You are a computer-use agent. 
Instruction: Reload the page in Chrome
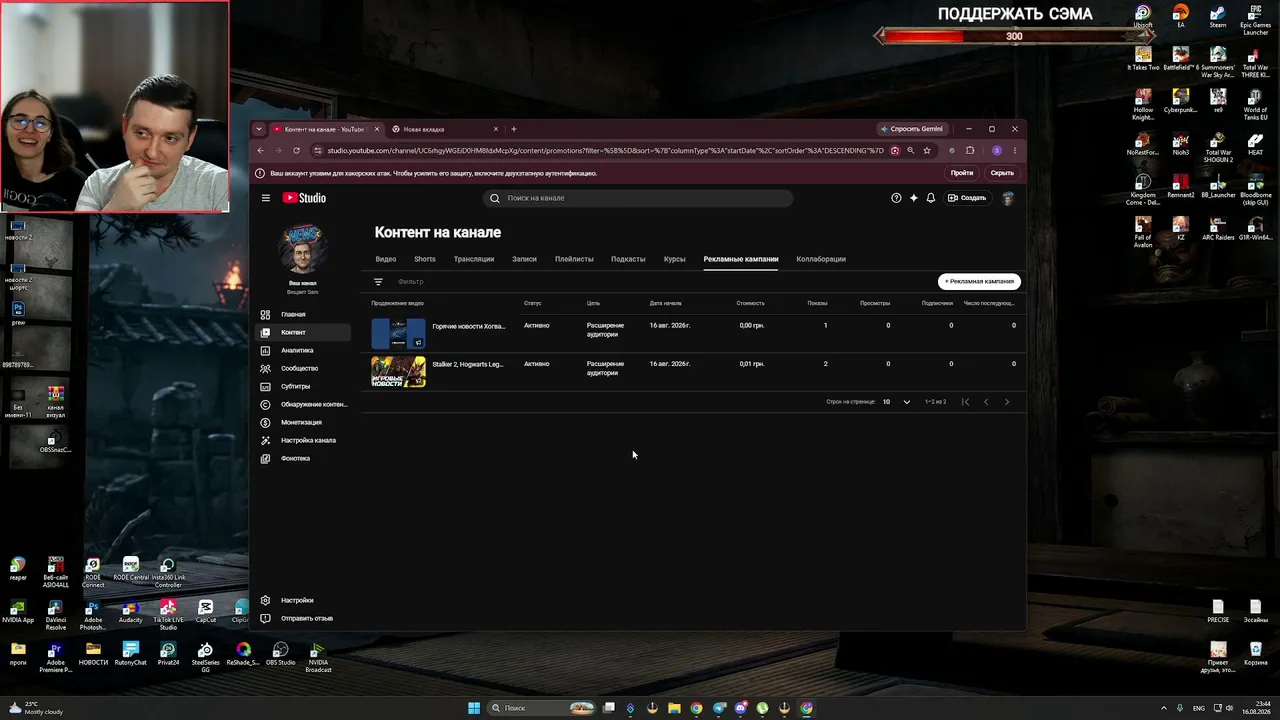pyautogui.click(x=296, y=151)
